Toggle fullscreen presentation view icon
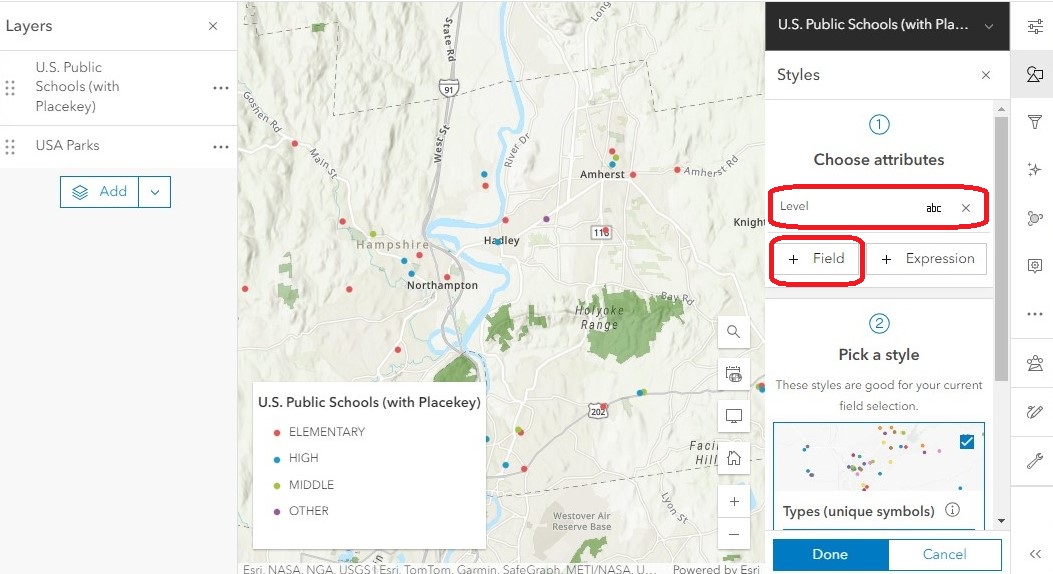The height and width of the screenshot is (574, 1053). [x=734, y=416]
